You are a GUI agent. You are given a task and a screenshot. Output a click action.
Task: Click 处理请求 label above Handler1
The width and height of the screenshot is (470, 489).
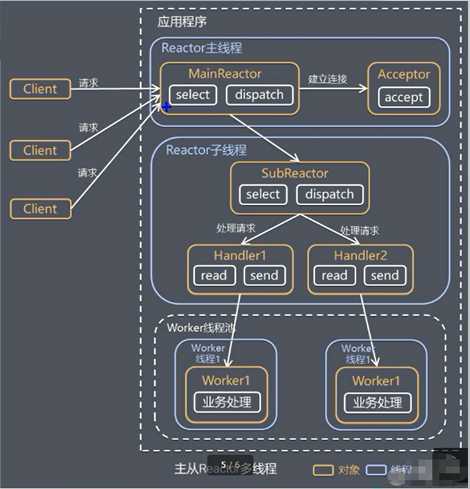(236, 228)
